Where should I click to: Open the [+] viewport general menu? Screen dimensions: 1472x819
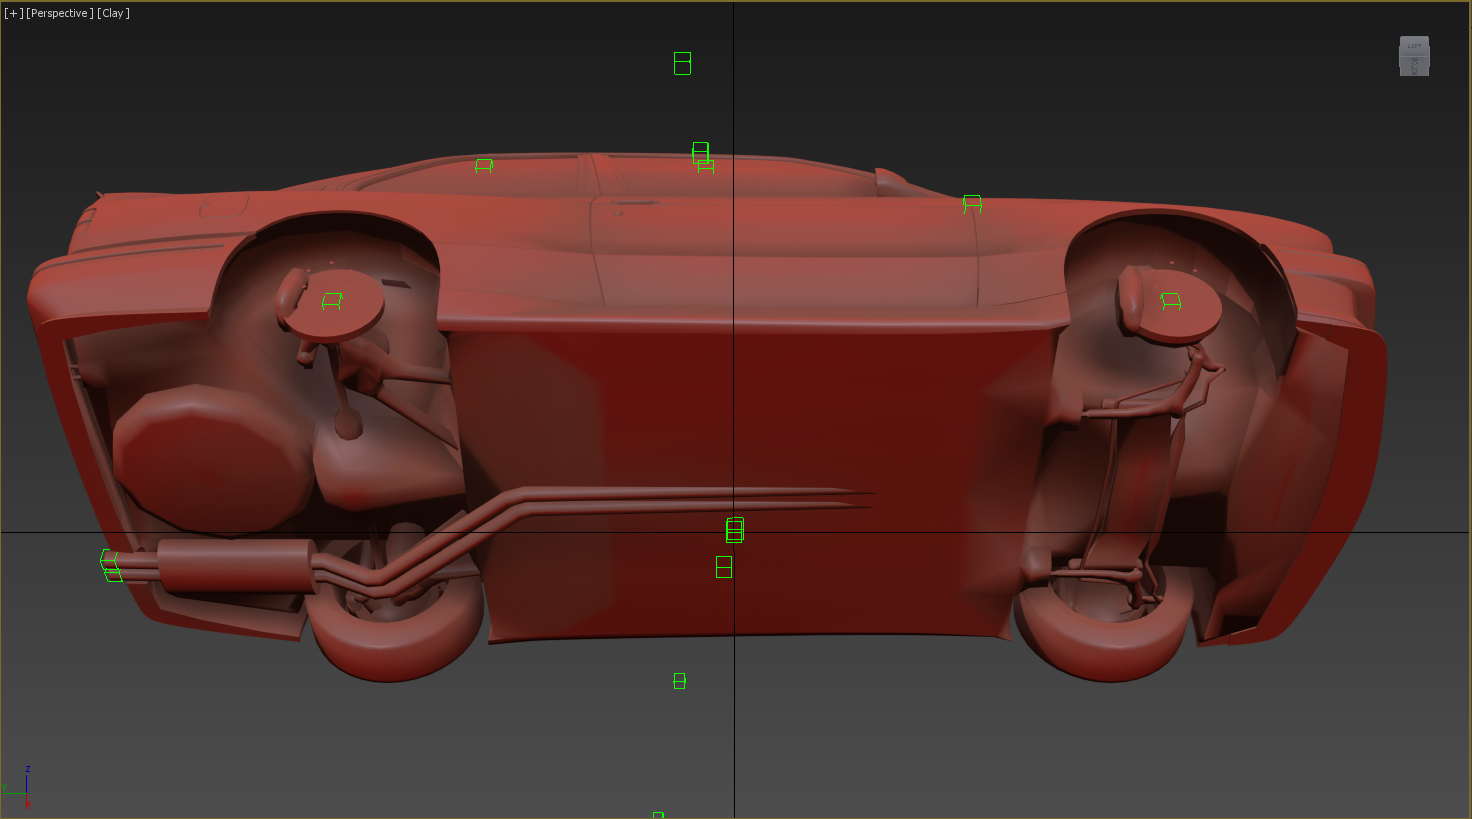[x=13, y=13]
